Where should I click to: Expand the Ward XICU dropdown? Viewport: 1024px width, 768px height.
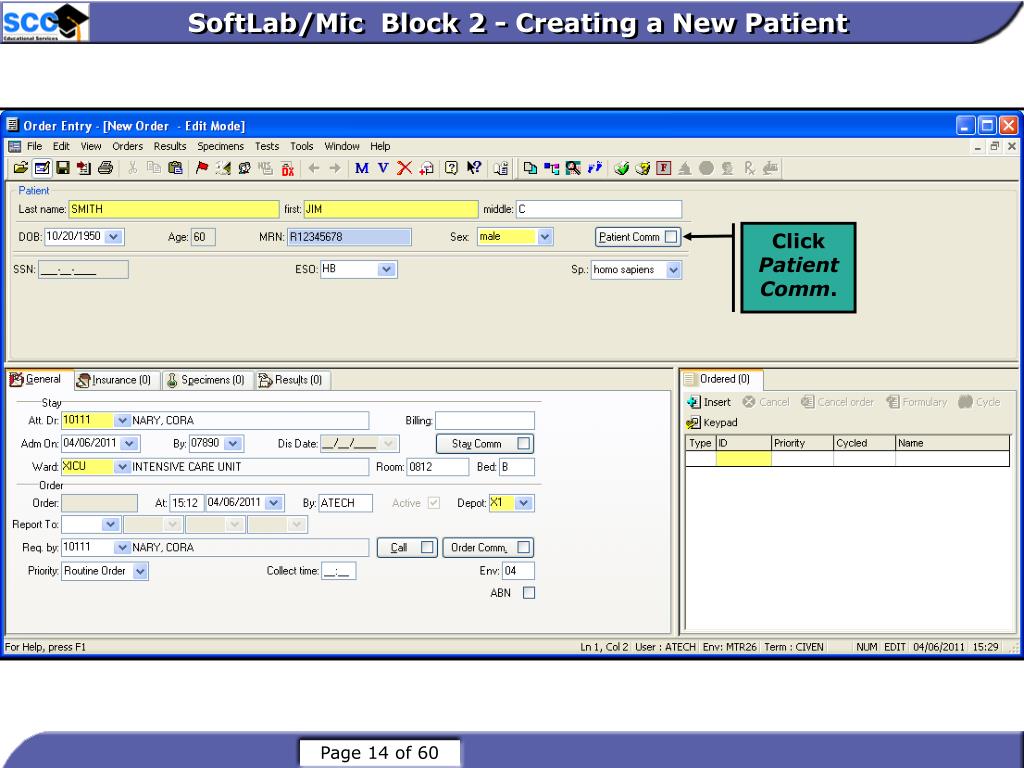(122, 466)
